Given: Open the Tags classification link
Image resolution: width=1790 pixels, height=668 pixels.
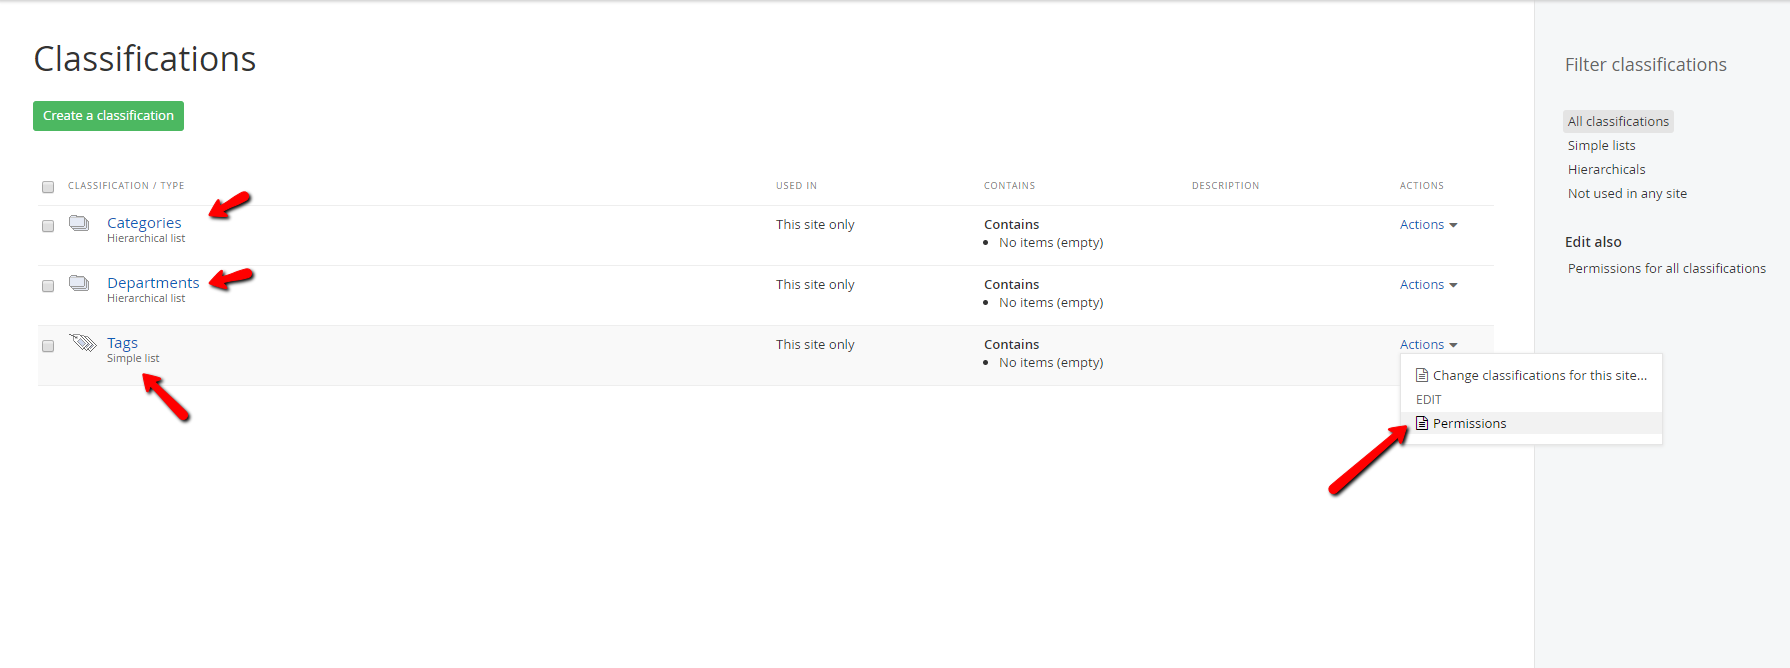Looking at the screenshot, I should click(x=122, y=343).
